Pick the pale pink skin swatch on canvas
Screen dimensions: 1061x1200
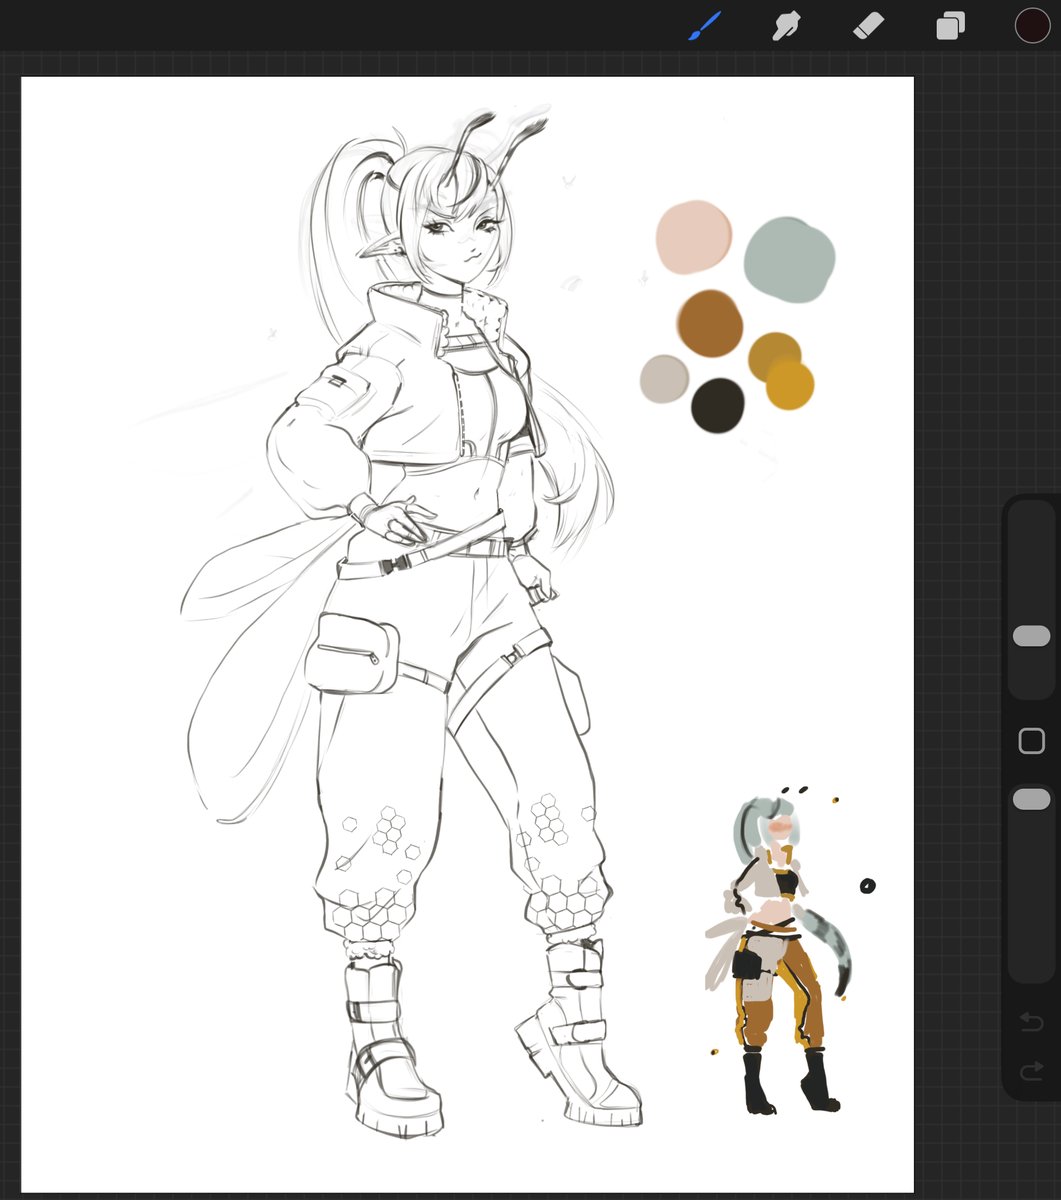pos(694,237)
